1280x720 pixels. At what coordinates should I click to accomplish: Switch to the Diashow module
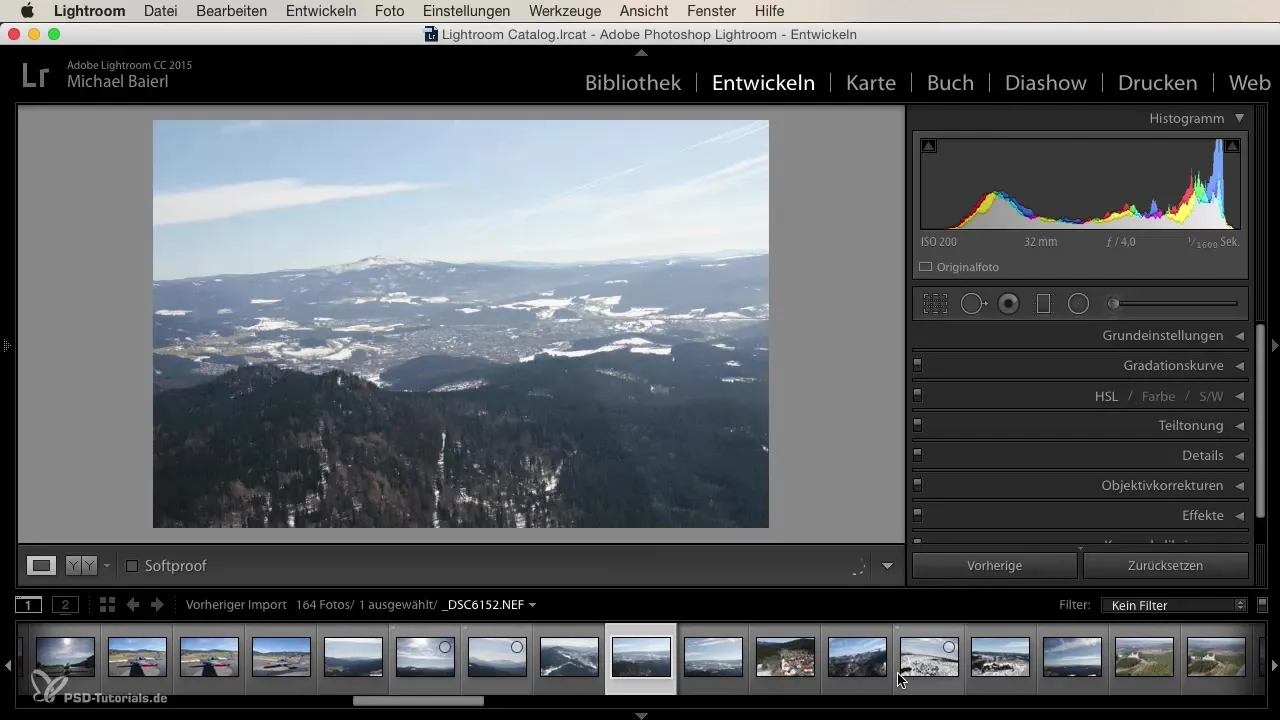1046,83
